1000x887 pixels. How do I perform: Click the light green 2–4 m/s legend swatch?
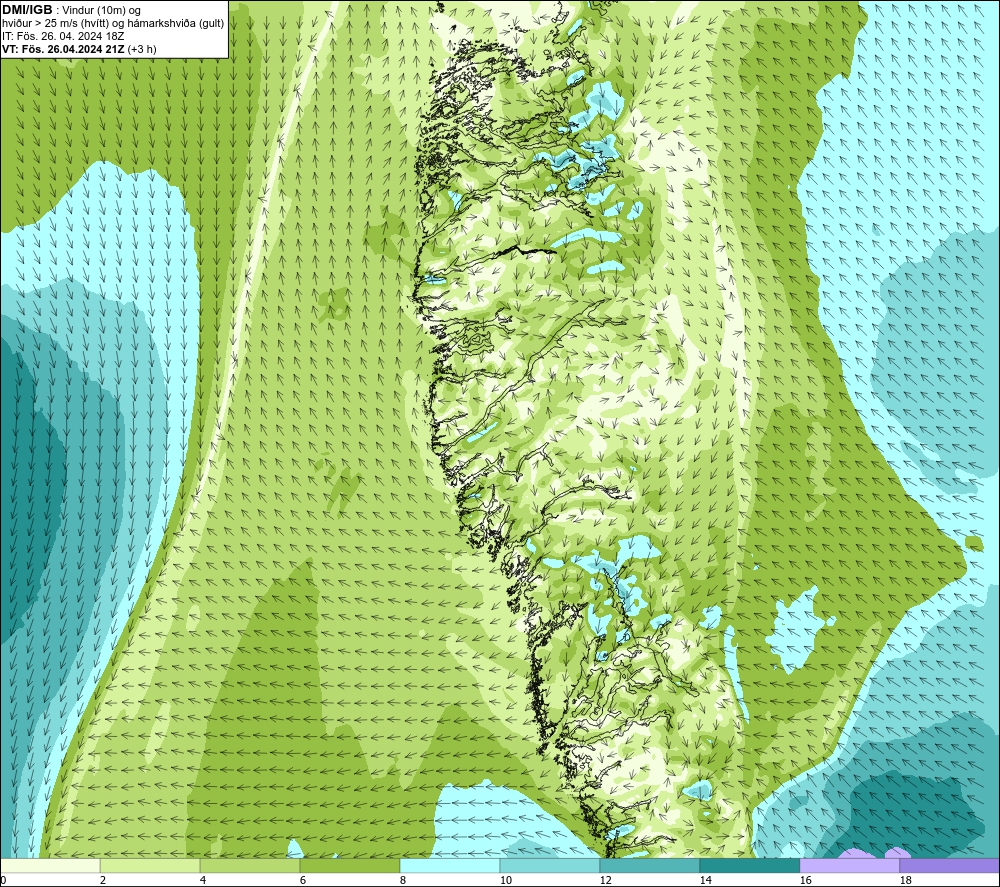(150, 865)
